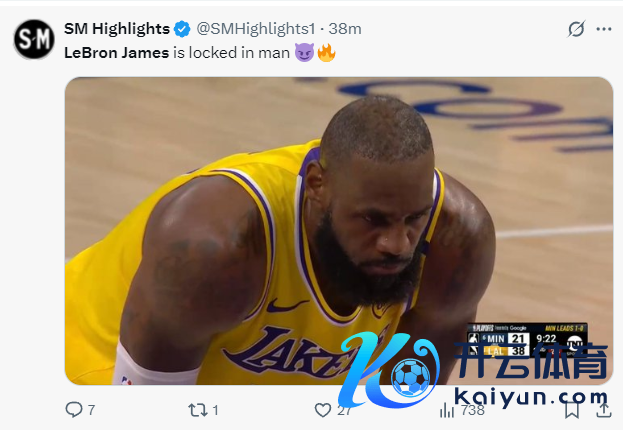This screenshot has height=430, width=623.
Task: Share the post via the upload arrow icon
Action: tap(602, 409)
